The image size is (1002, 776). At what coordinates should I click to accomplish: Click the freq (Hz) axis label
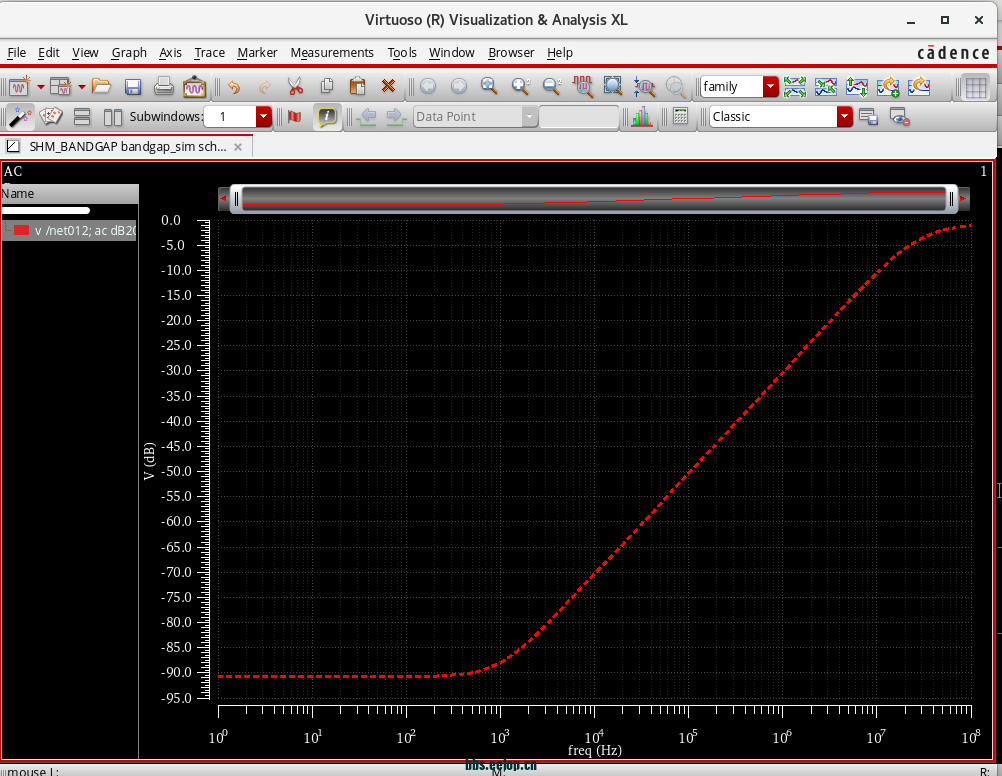[594, 750]
